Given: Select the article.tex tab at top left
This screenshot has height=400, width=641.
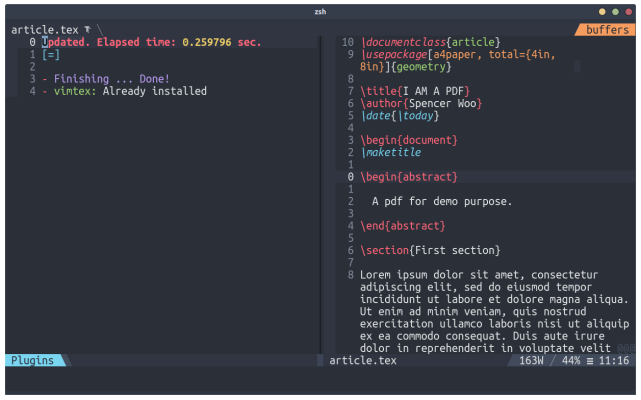Looking at the screenshot, I should [x=45, y=30].
